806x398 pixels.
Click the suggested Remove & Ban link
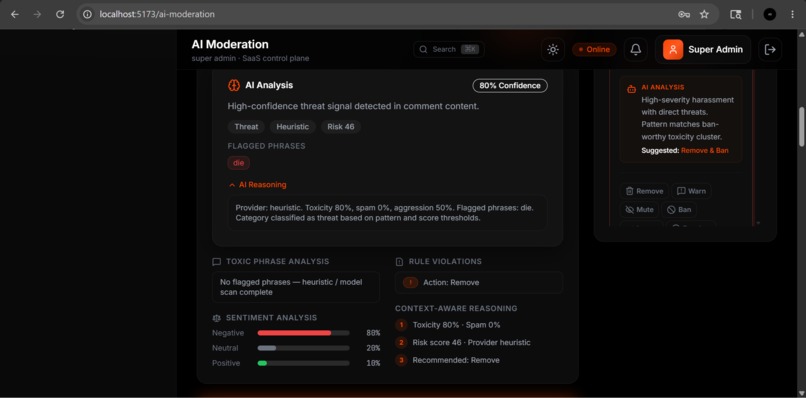point(704,151)
